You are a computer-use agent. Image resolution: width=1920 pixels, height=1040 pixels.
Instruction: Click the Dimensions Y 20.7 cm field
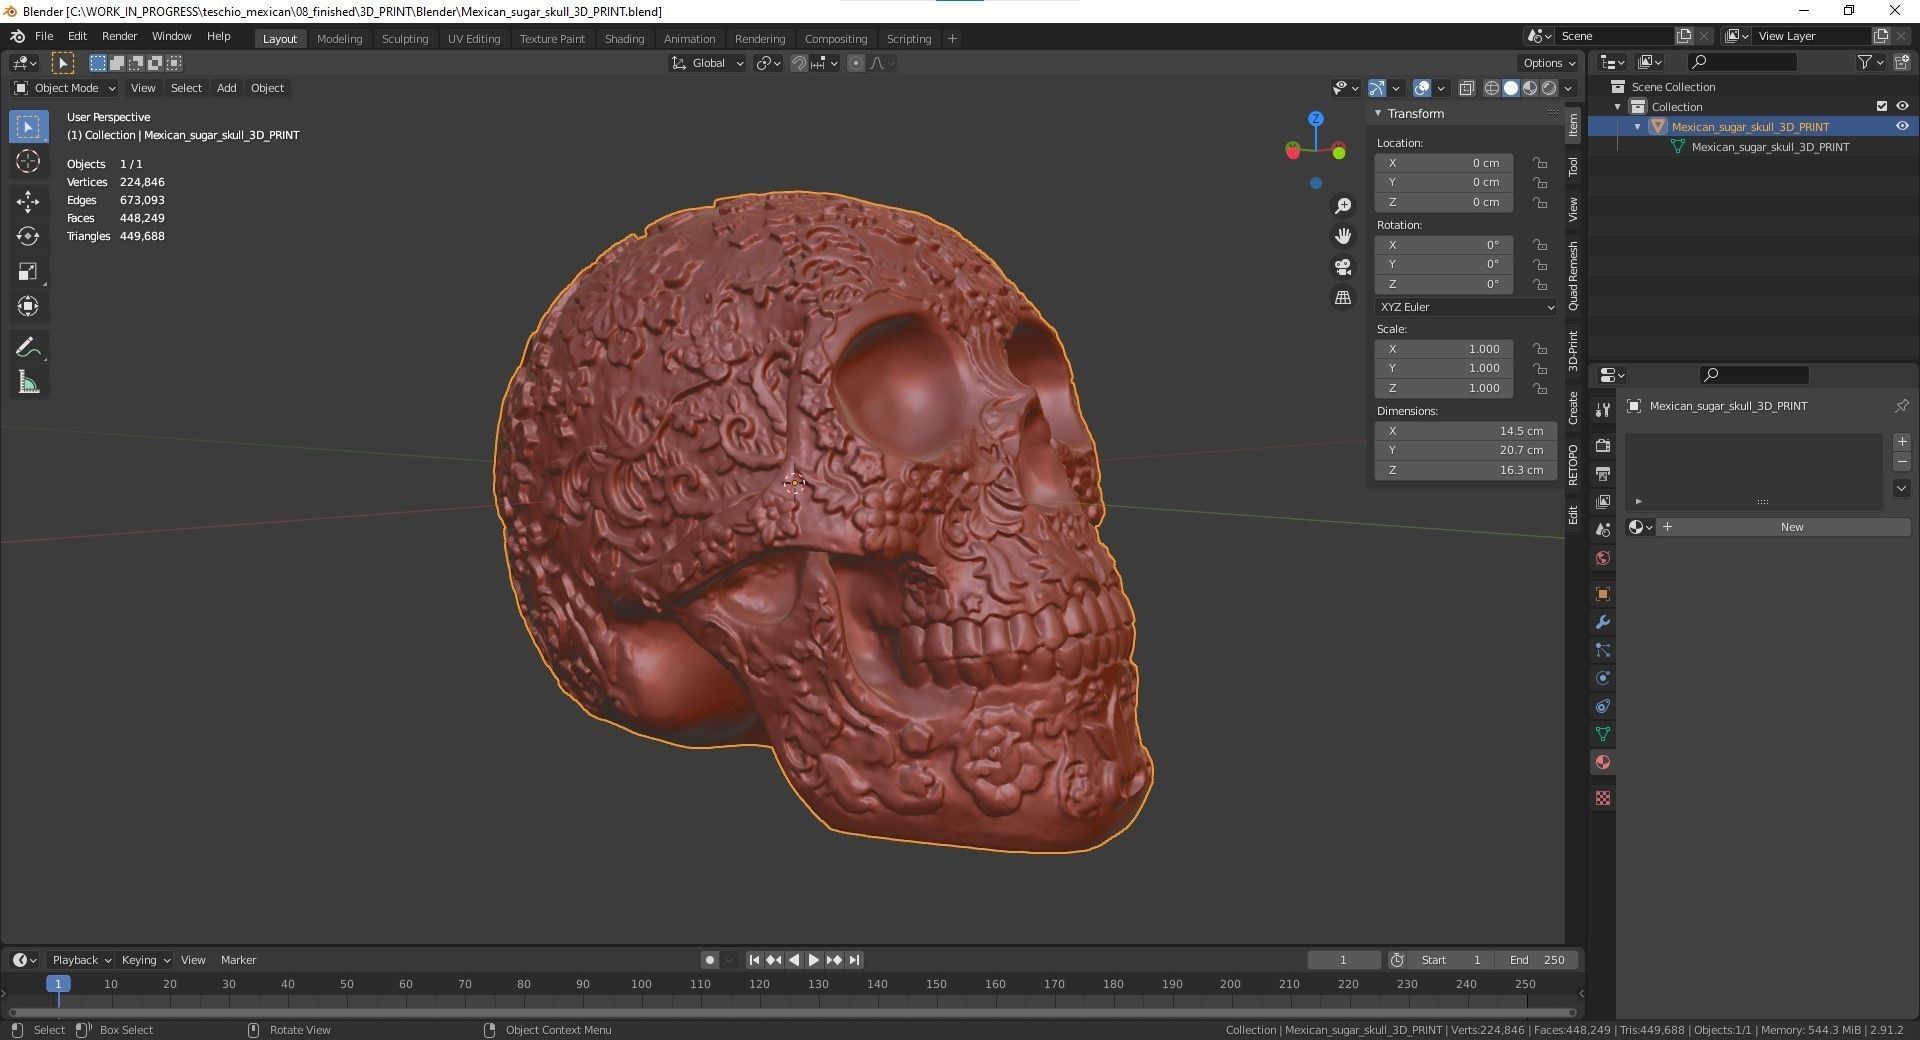1465,450
